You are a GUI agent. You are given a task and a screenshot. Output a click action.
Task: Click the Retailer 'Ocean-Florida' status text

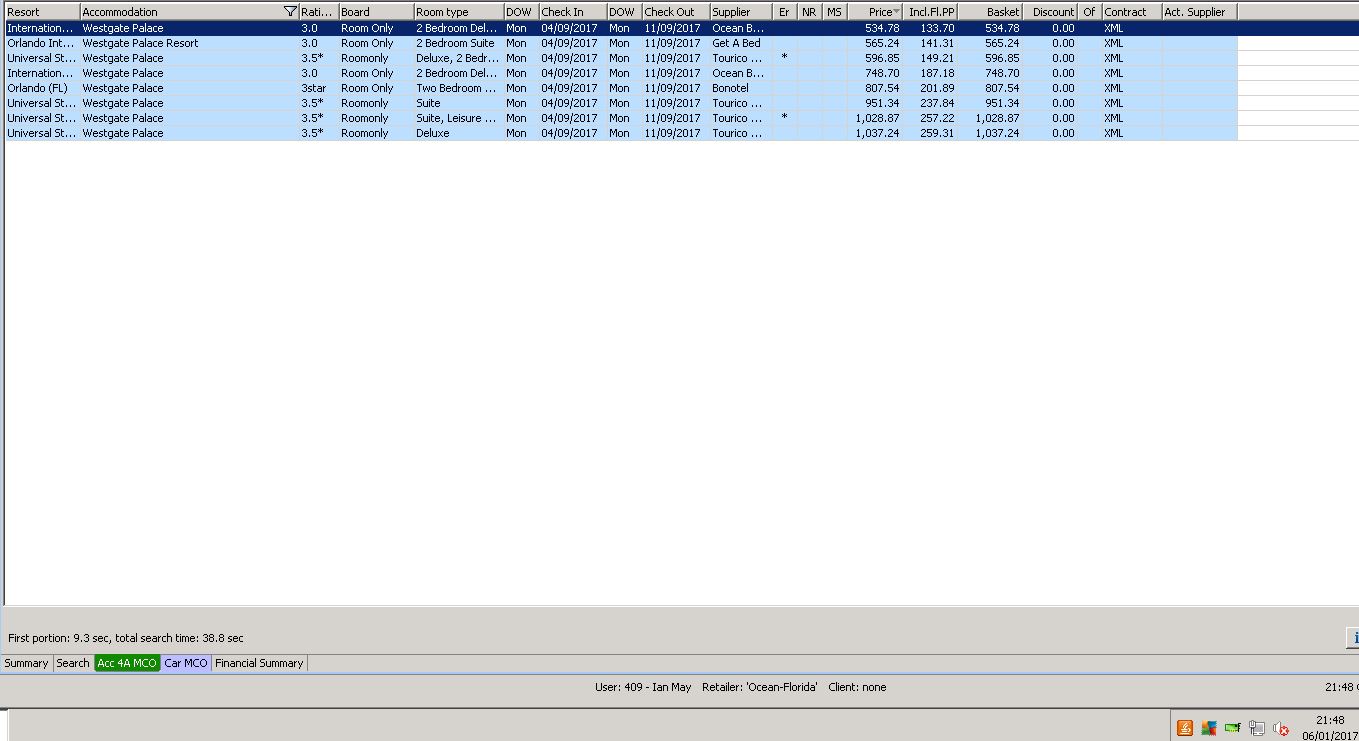click(760, 687)
